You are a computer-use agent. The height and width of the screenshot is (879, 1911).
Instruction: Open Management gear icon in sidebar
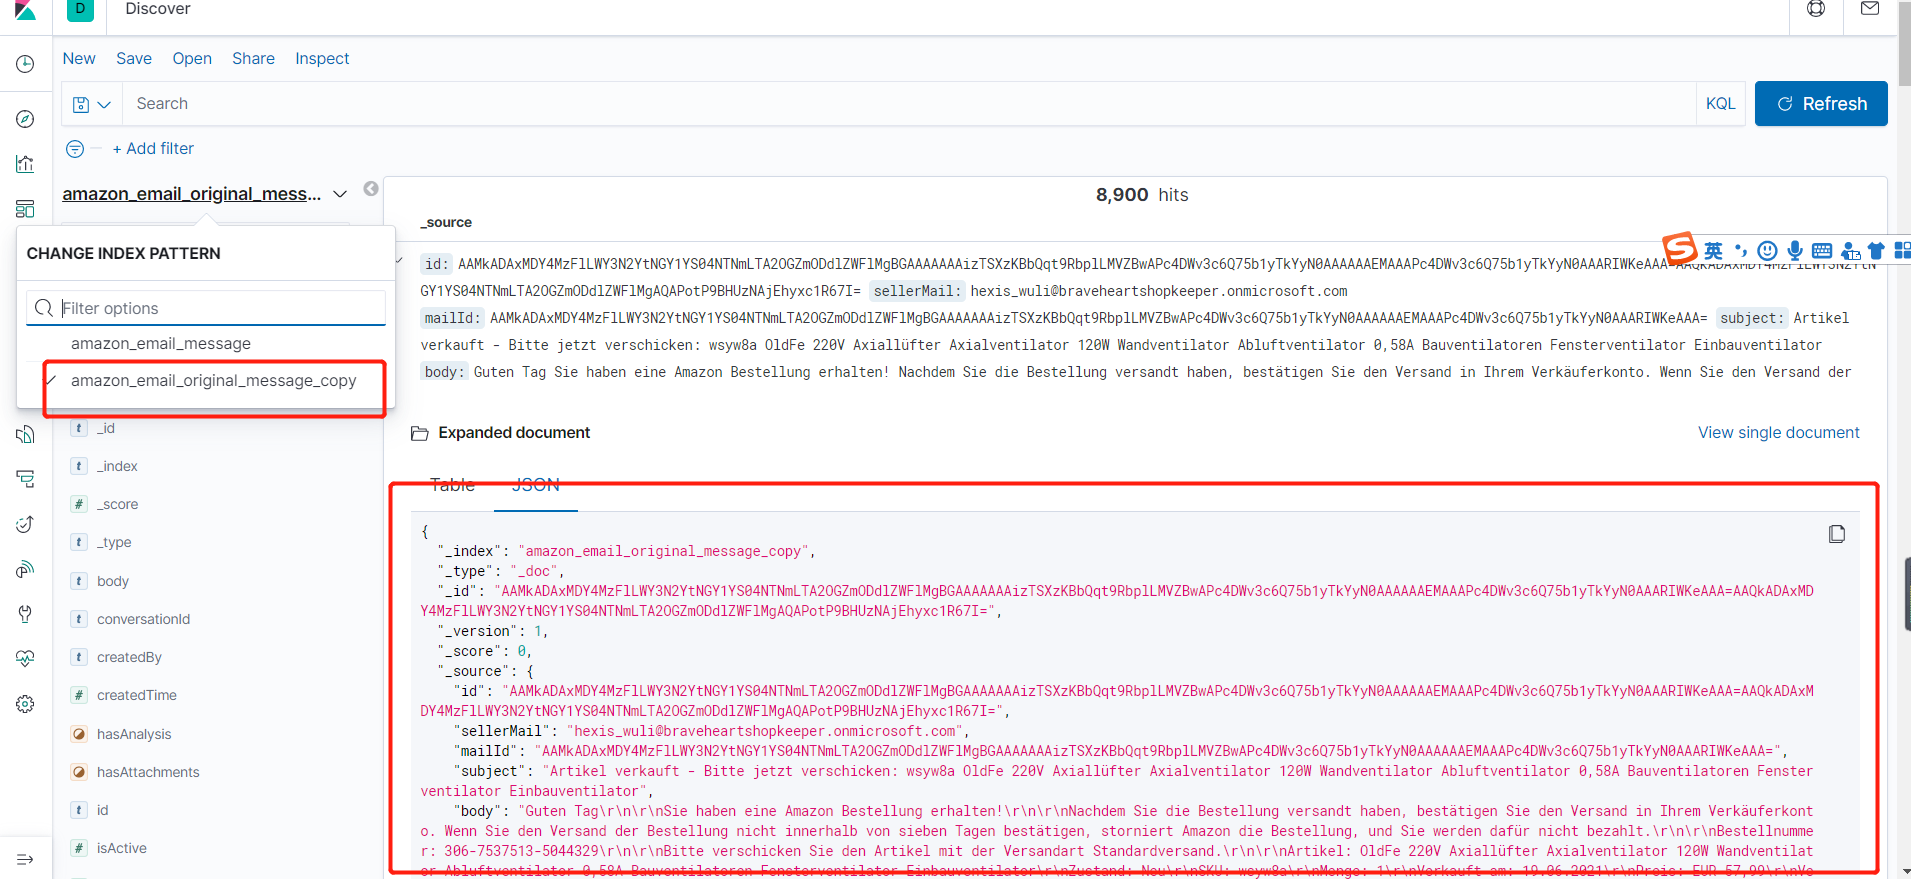click(x=25, y=704)
